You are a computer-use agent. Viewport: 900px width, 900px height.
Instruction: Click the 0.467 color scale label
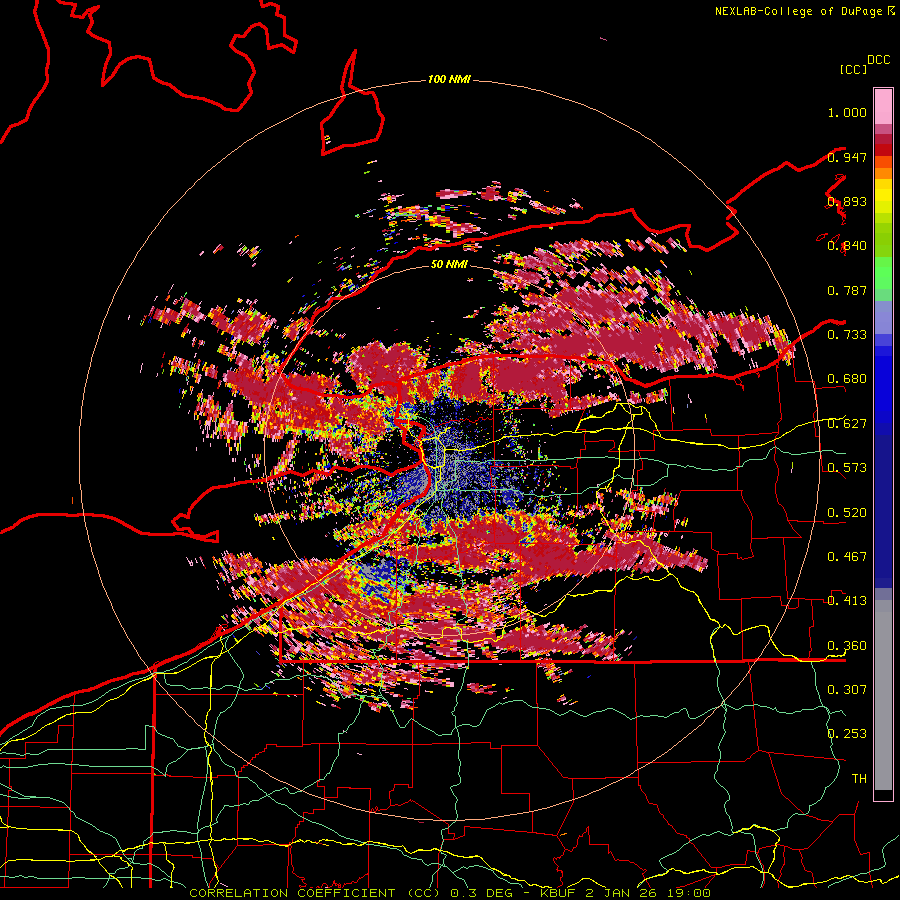(847, 557)
